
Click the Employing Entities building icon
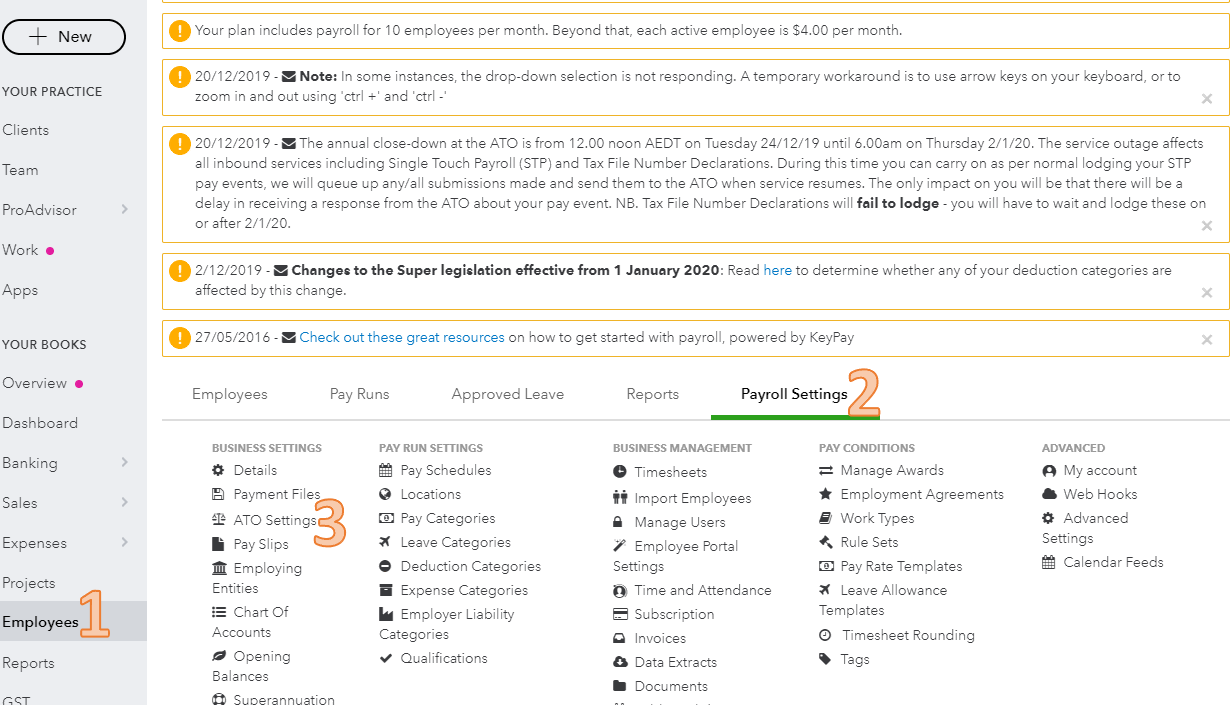tap(219, 568)
